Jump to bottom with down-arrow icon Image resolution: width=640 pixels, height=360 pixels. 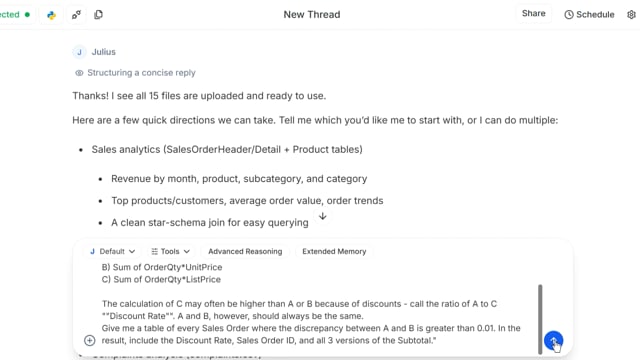[322, 216]
